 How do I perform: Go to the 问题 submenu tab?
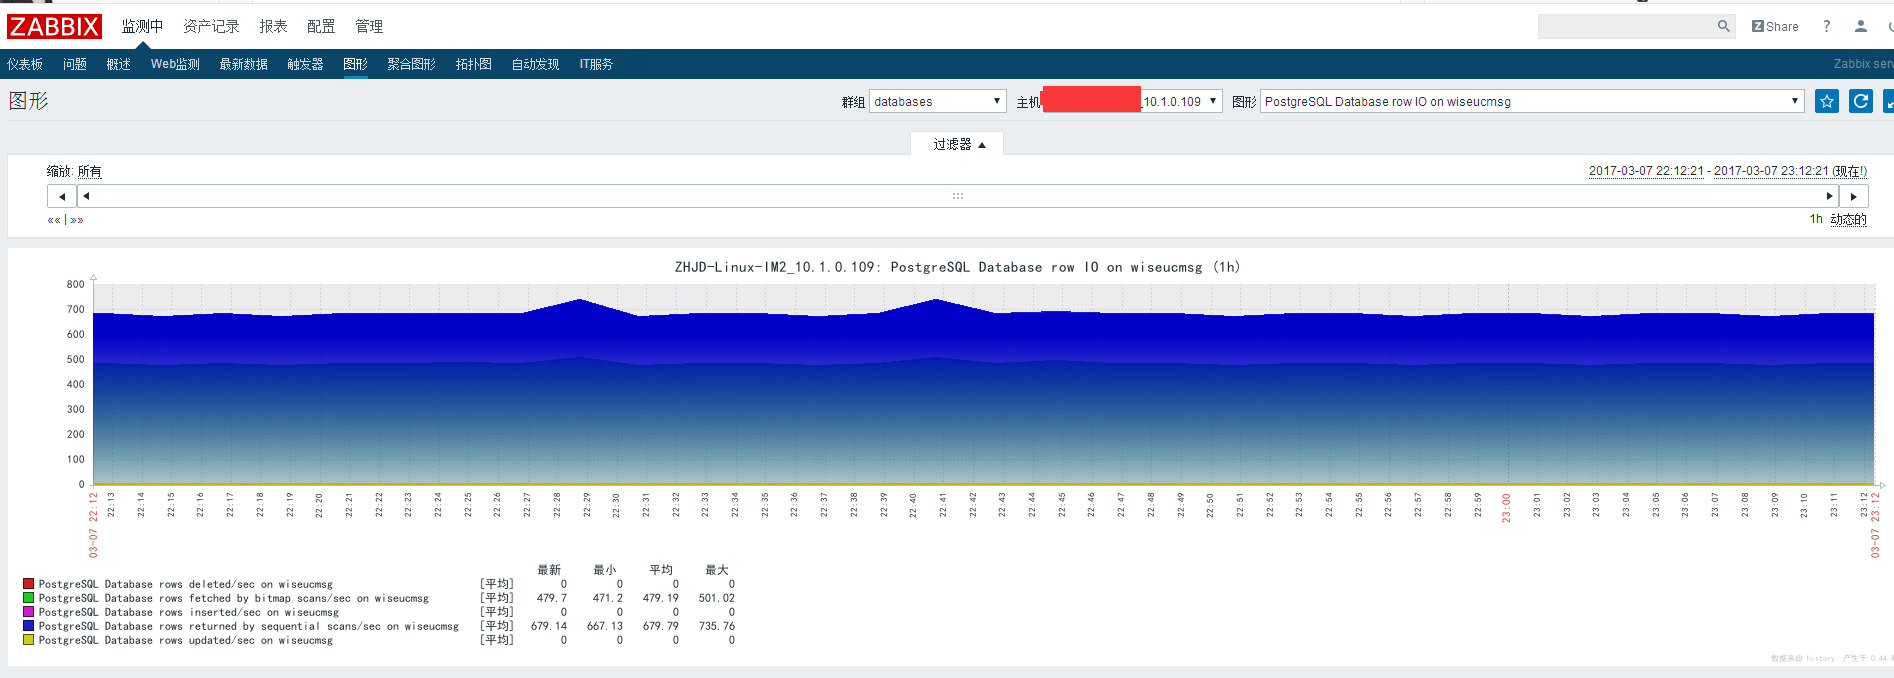click(75, 64)
